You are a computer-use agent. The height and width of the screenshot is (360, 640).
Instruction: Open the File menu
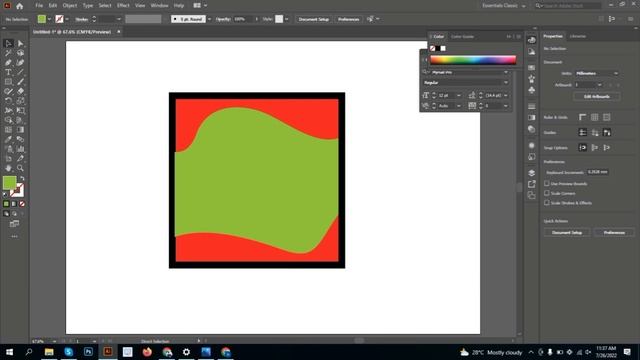coord(39,6)
